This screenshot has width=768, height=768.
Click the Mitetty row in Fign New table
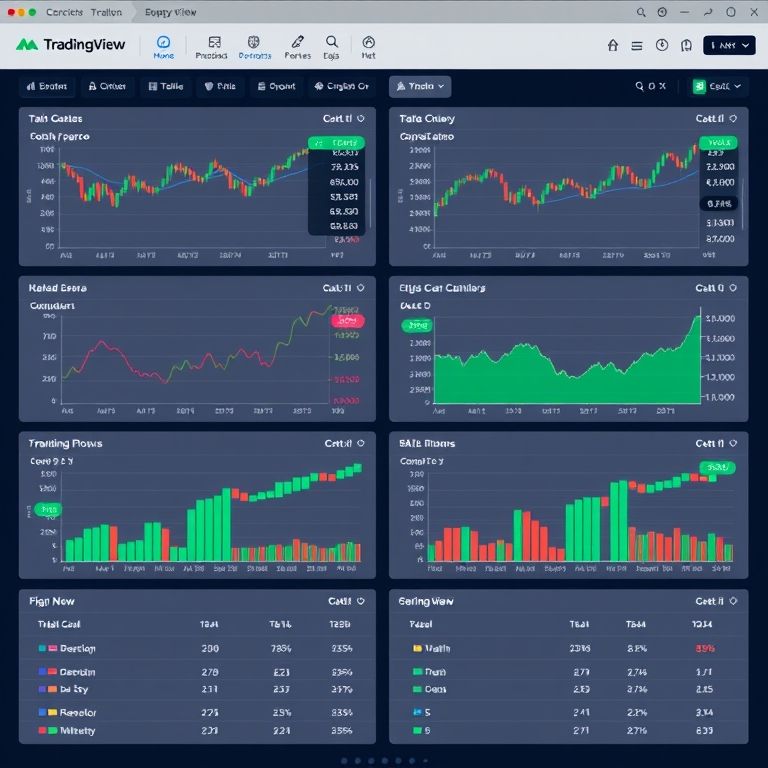77,730
